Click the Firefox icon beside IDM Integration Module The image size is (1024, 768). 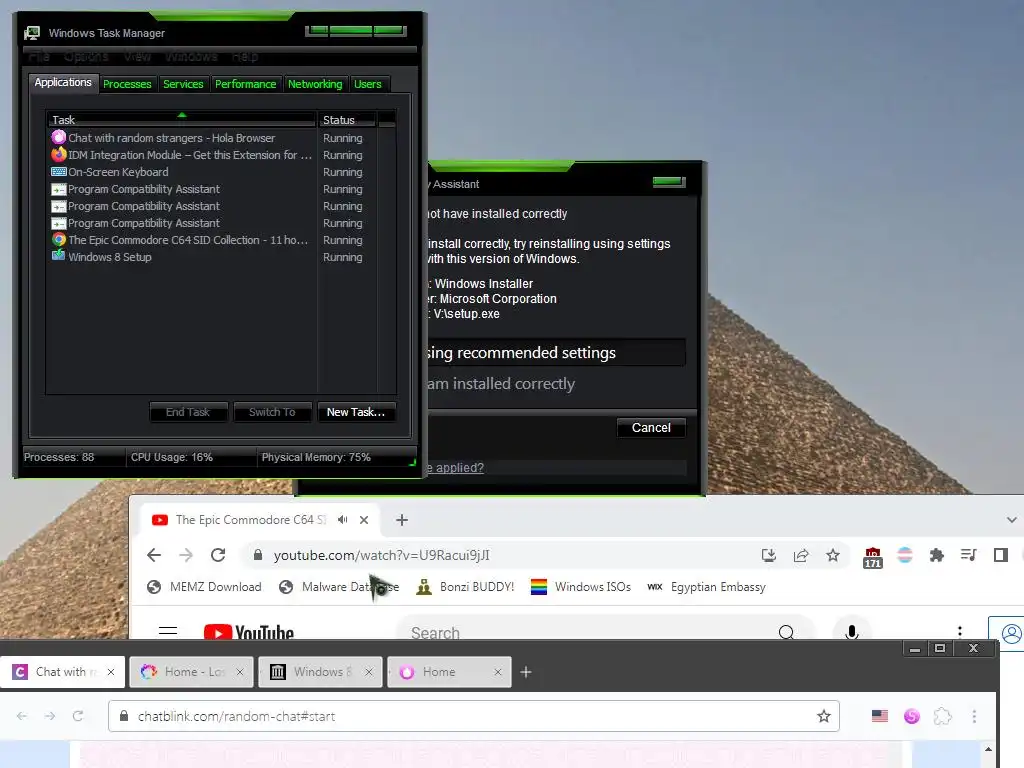point(59,155)
